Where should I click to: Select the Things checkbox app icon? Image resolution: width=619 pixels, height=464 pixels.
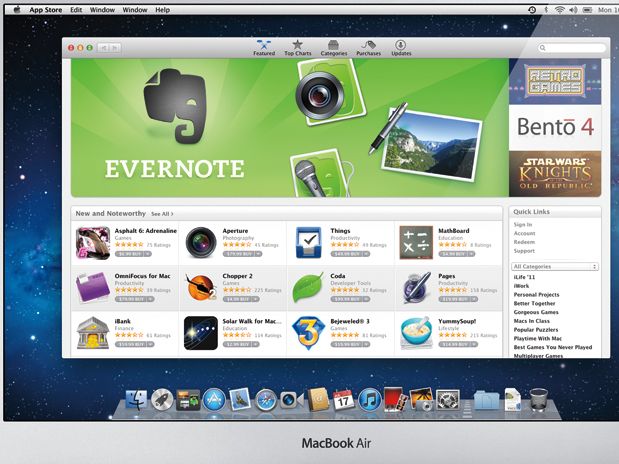pyautogui.click(x=306, y=242)
